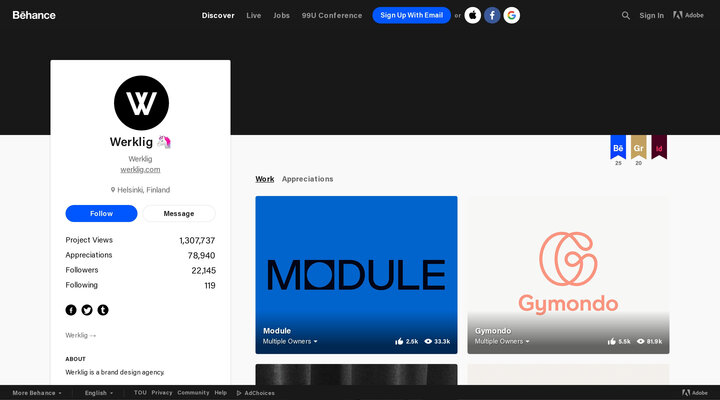Open the English language dropdown
This screenshot has width=720, height=400.
pyautogui.click(x=99, y=393)
